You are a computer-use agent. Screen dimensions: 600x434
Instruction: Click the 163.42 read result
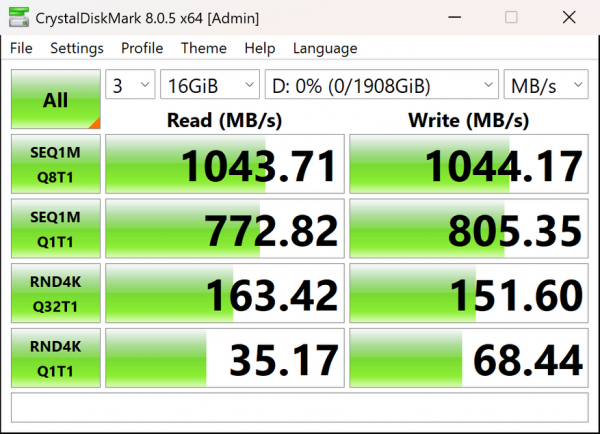[x=225, y=293]
